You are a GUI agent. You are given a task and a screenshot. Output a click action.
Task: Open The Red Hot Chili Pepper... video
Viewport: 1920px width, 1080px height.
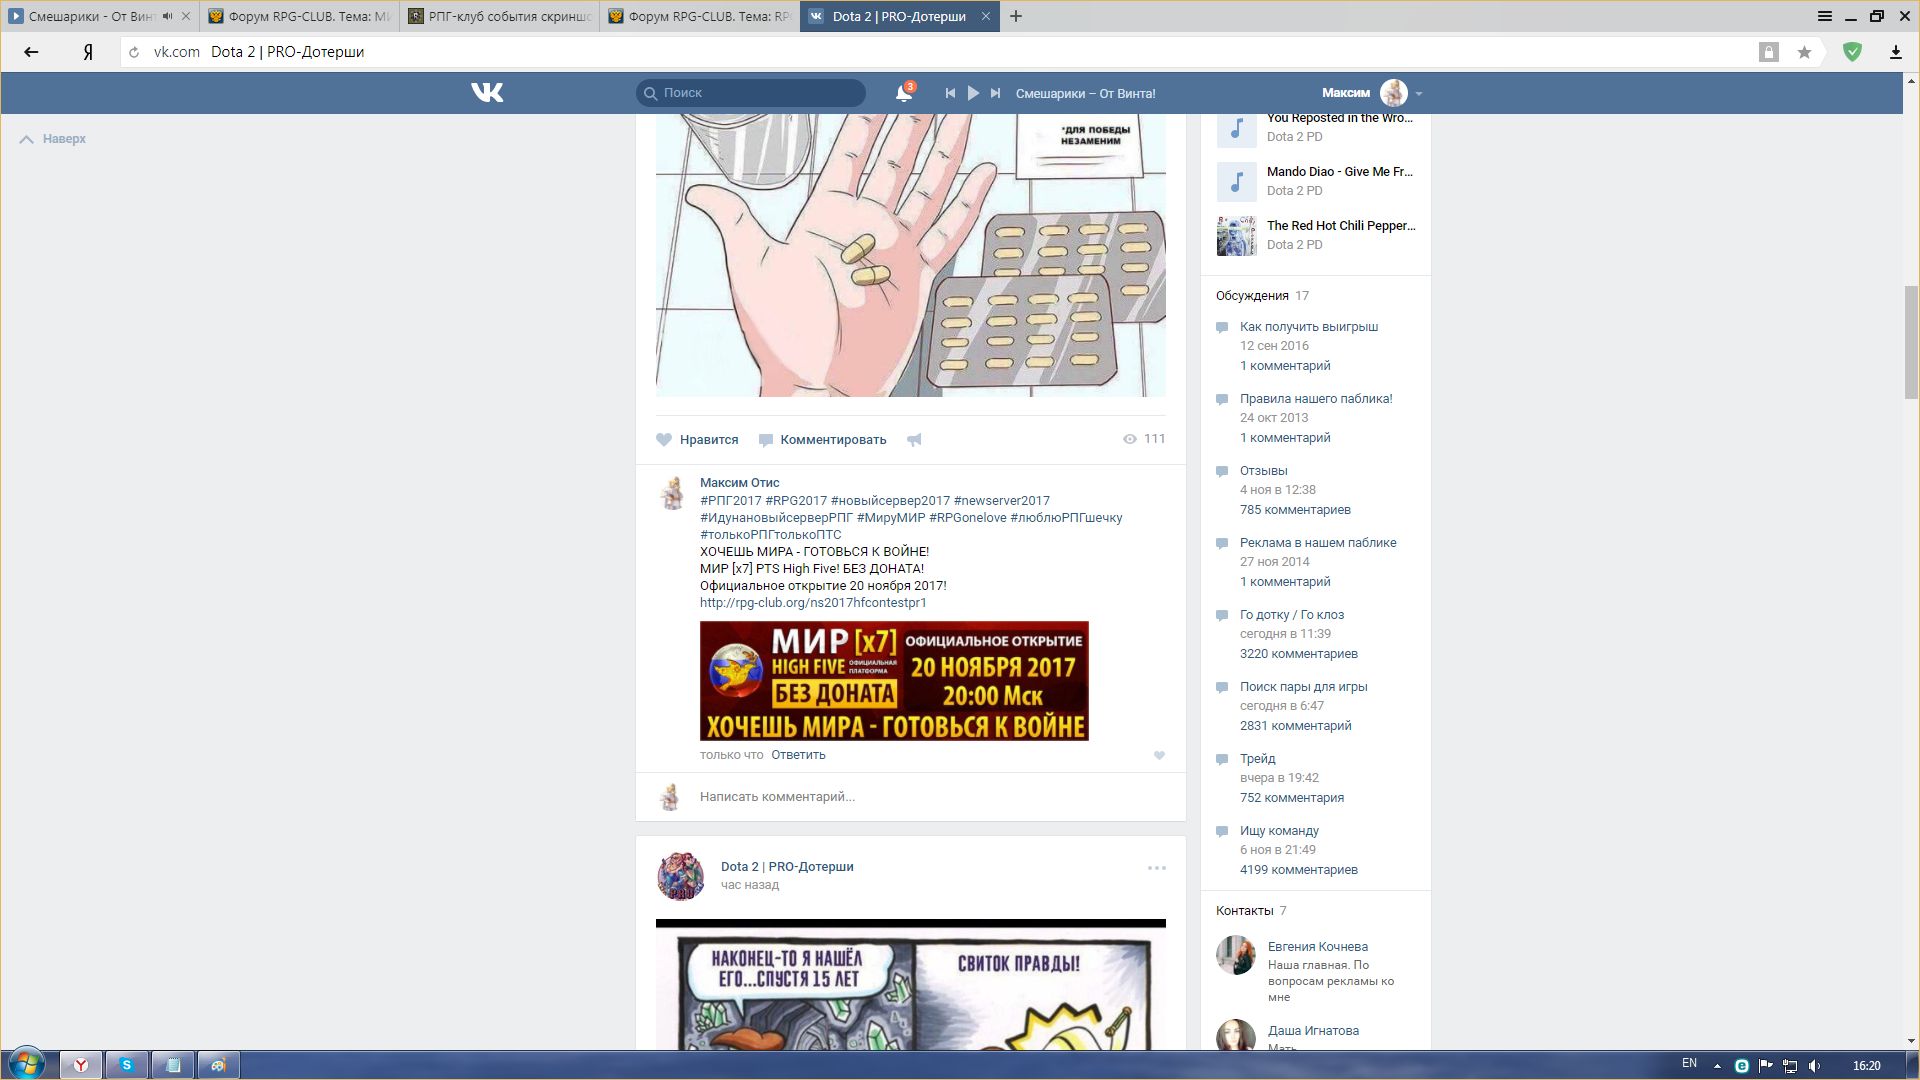[1316, 235]
